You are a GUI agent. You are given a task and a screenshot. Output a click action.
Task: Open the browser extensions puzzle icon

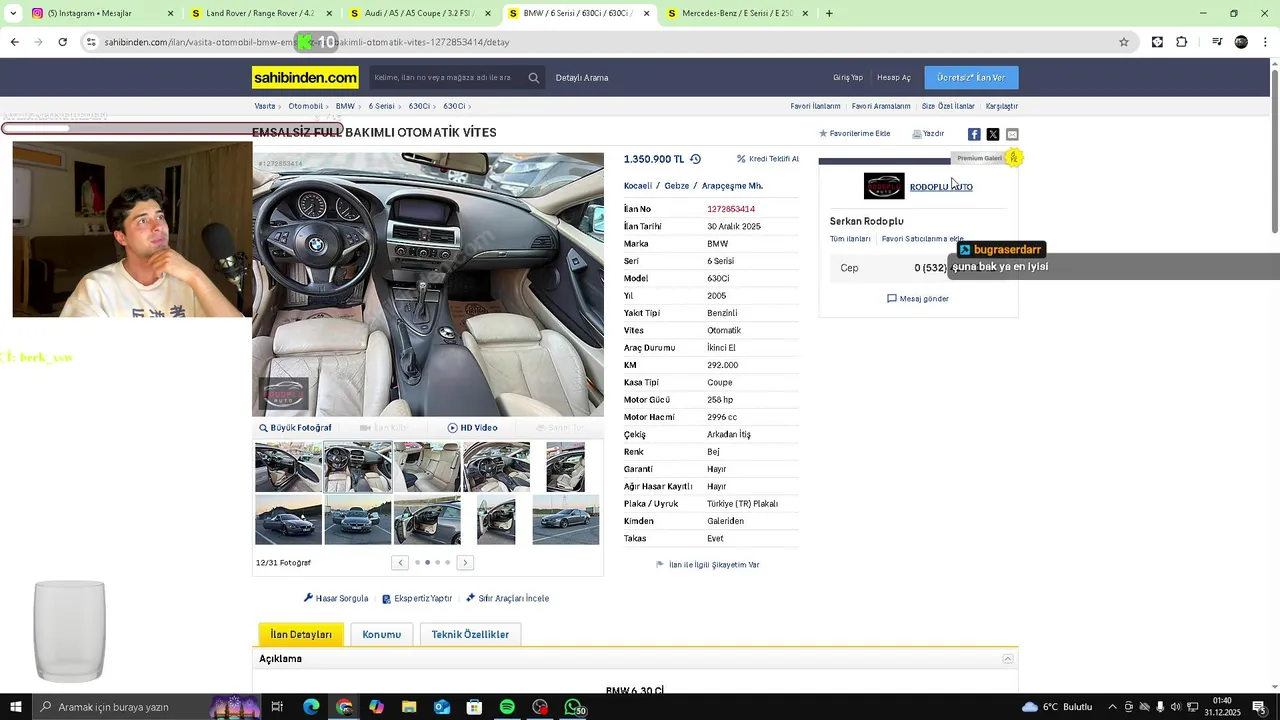point(1182,42)
